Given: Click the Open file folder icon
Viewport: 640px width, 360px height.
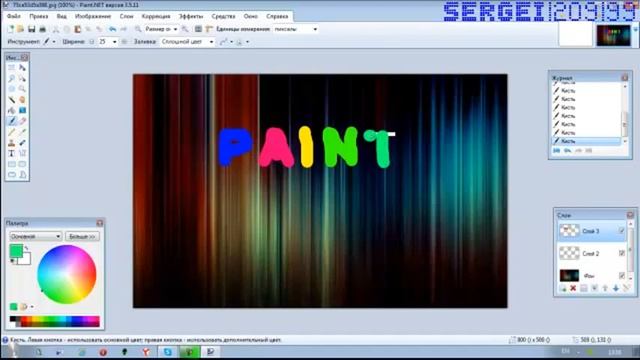Looking at the screenshot, I should coord(20,29).
